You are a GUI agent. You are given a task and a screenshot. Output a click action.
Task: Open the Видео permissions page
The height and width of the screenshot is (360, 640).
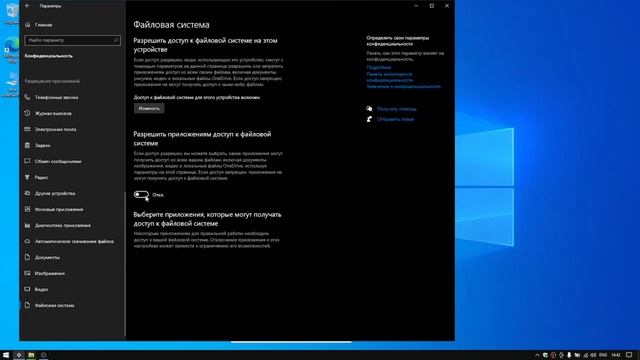(x=36, y=289)
